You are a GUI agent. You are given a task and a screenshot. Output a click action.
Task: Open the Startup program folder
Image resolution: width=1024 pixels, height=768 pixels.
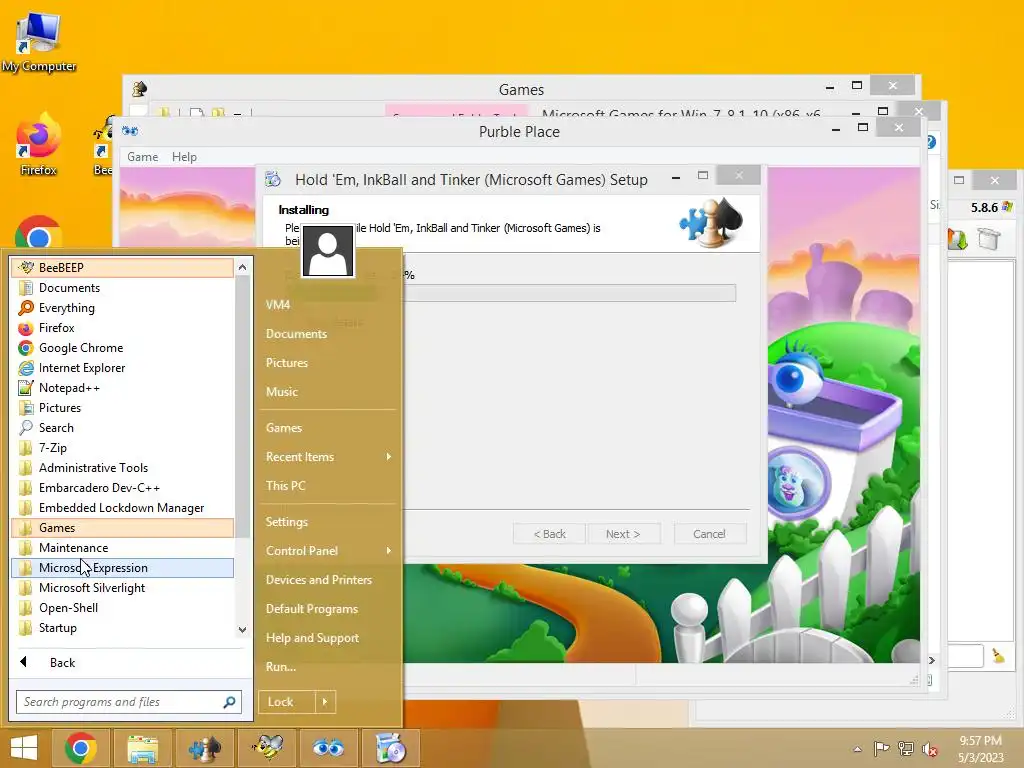tap(122, 628)
